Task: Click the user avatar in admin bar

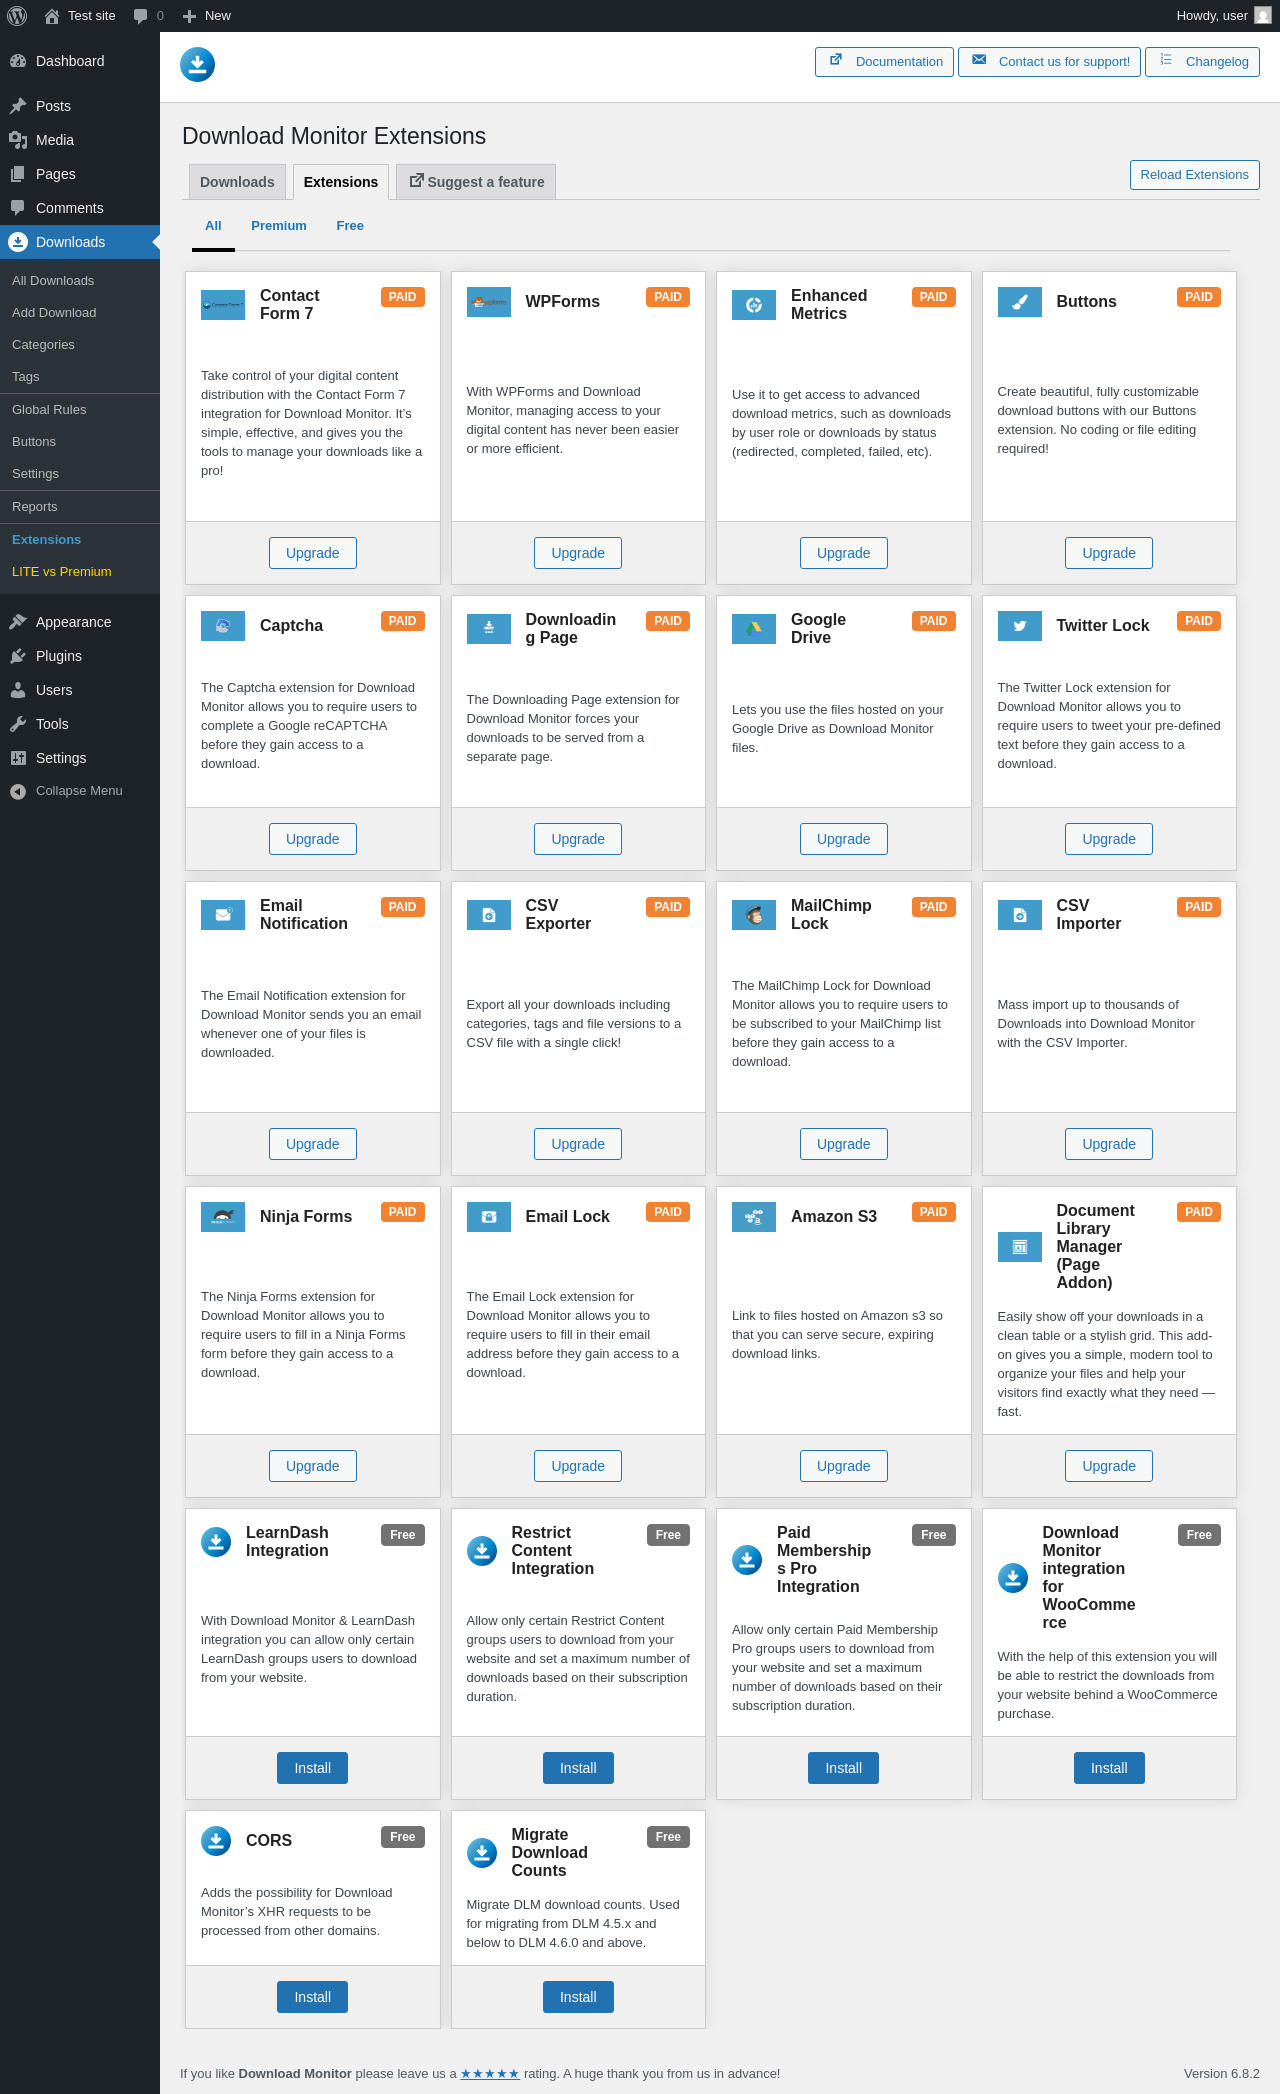Action: (x=1263, y=16)
